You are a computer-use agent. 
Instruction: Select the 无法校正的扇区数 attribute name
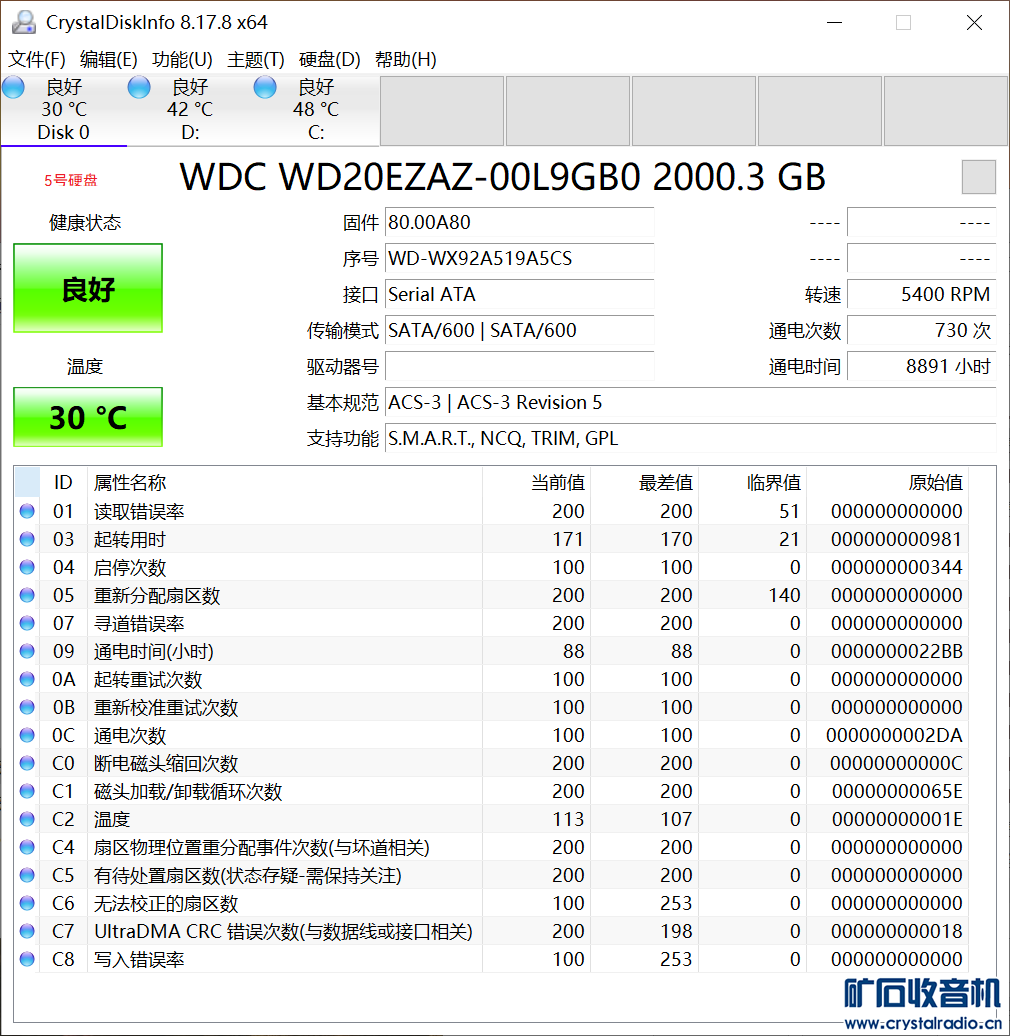tap(166, 904)
